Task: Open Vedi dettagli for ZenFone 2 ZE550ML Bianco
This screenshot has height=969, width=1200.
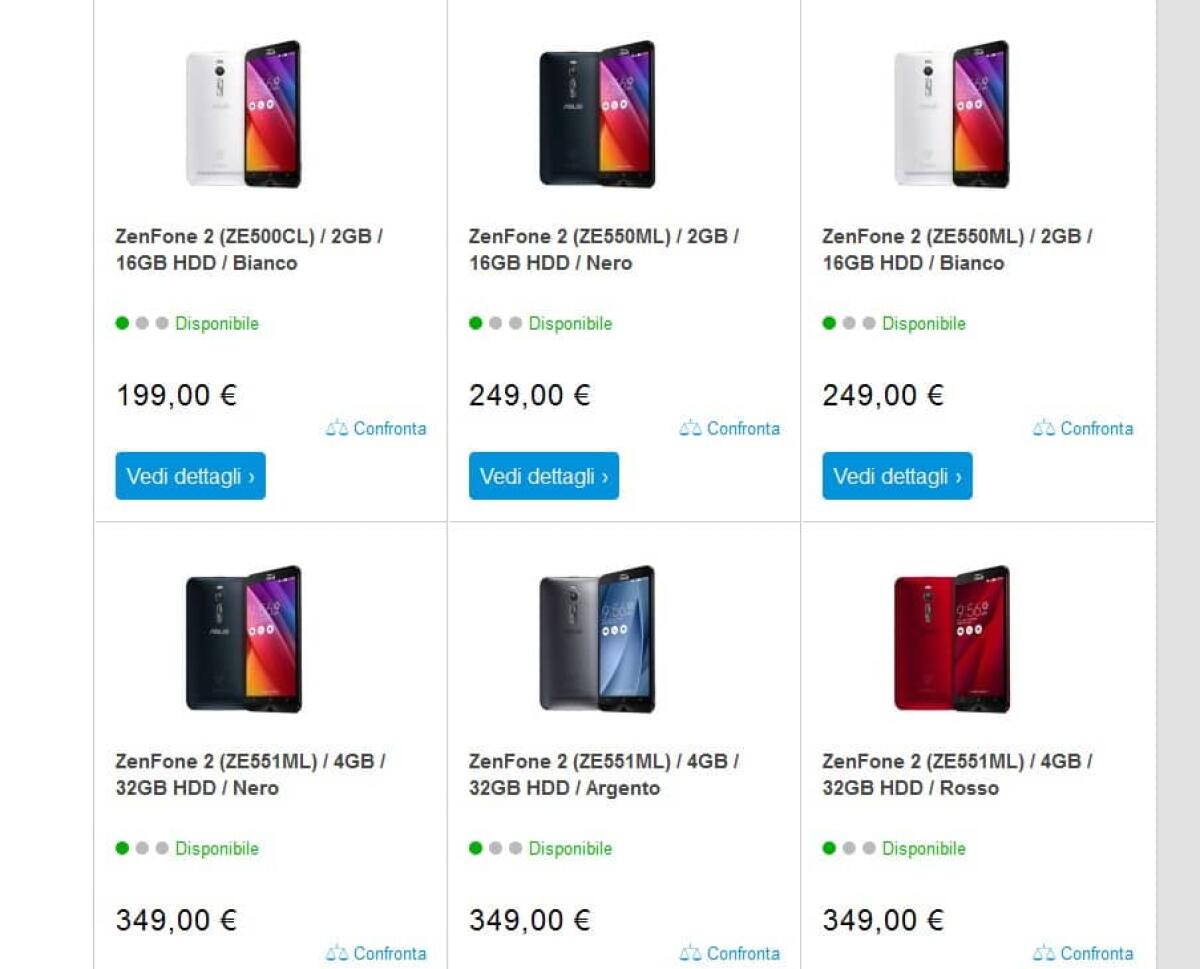Action: click(897, 476)
